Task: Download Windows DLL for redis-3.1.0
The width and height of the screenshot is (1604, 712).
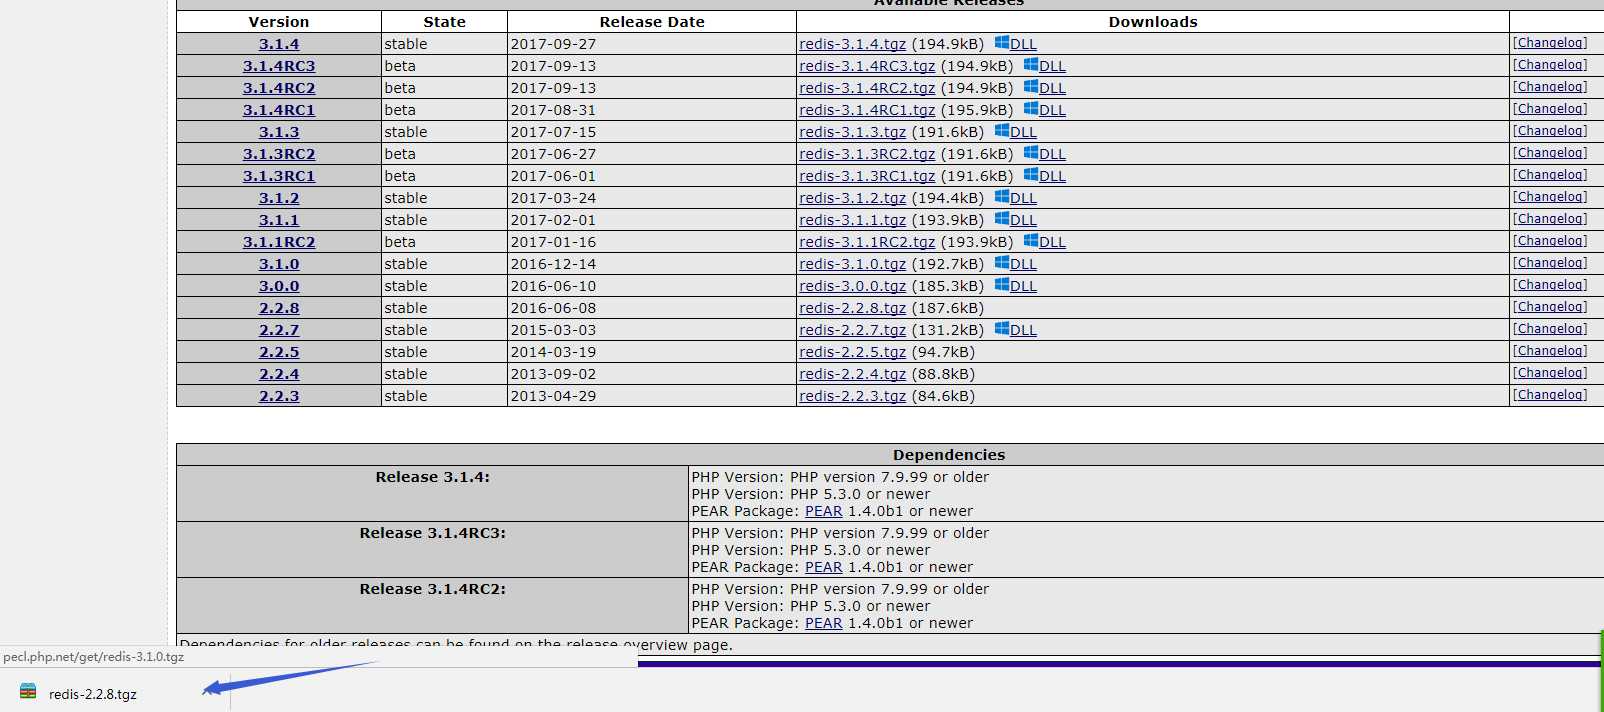Action: 1016,264
